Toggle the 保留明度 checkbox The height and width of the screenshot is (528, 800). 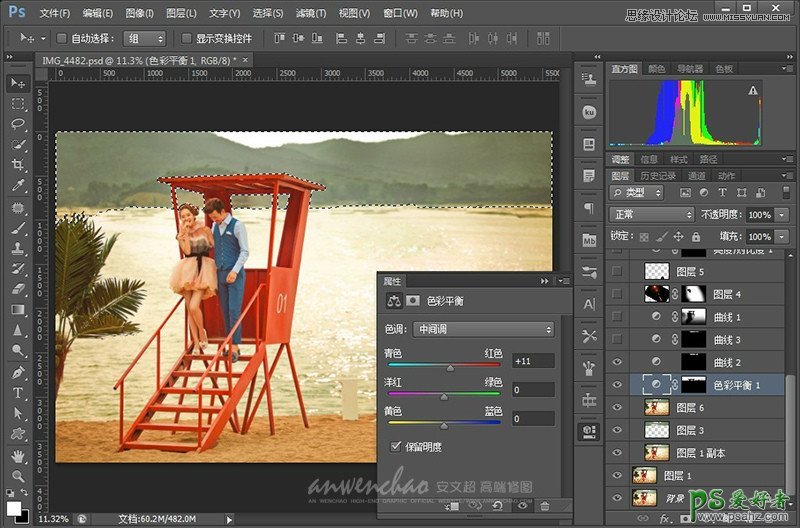click(397, 447)
